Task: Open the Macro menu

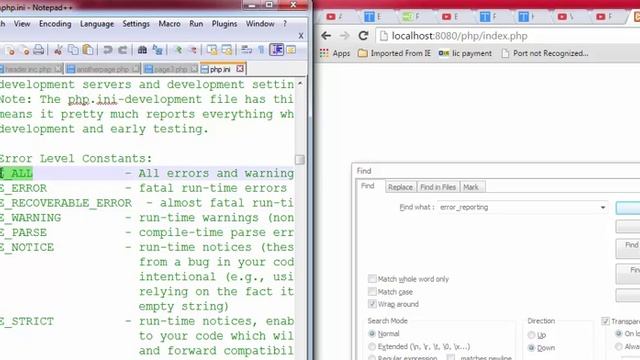Action: (x=169, y=24)
